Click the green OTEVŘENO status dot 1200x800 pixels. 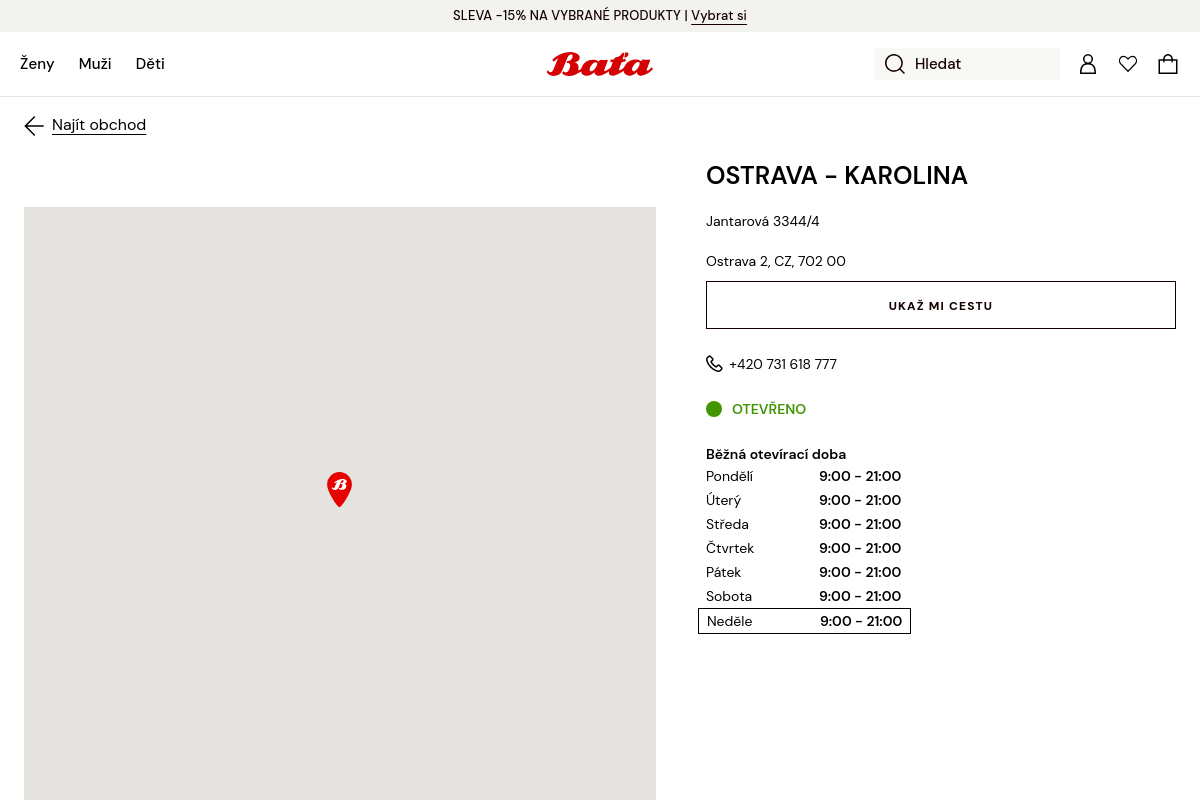coord(714,409)
